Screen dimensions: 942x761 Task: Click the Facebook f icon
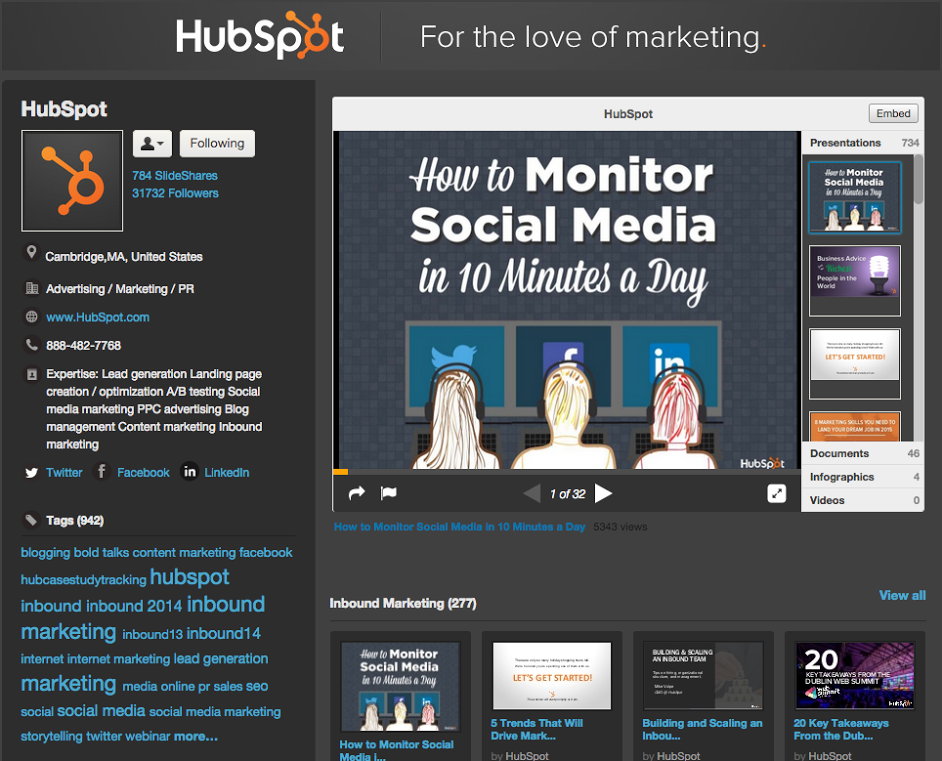point(102,471)
